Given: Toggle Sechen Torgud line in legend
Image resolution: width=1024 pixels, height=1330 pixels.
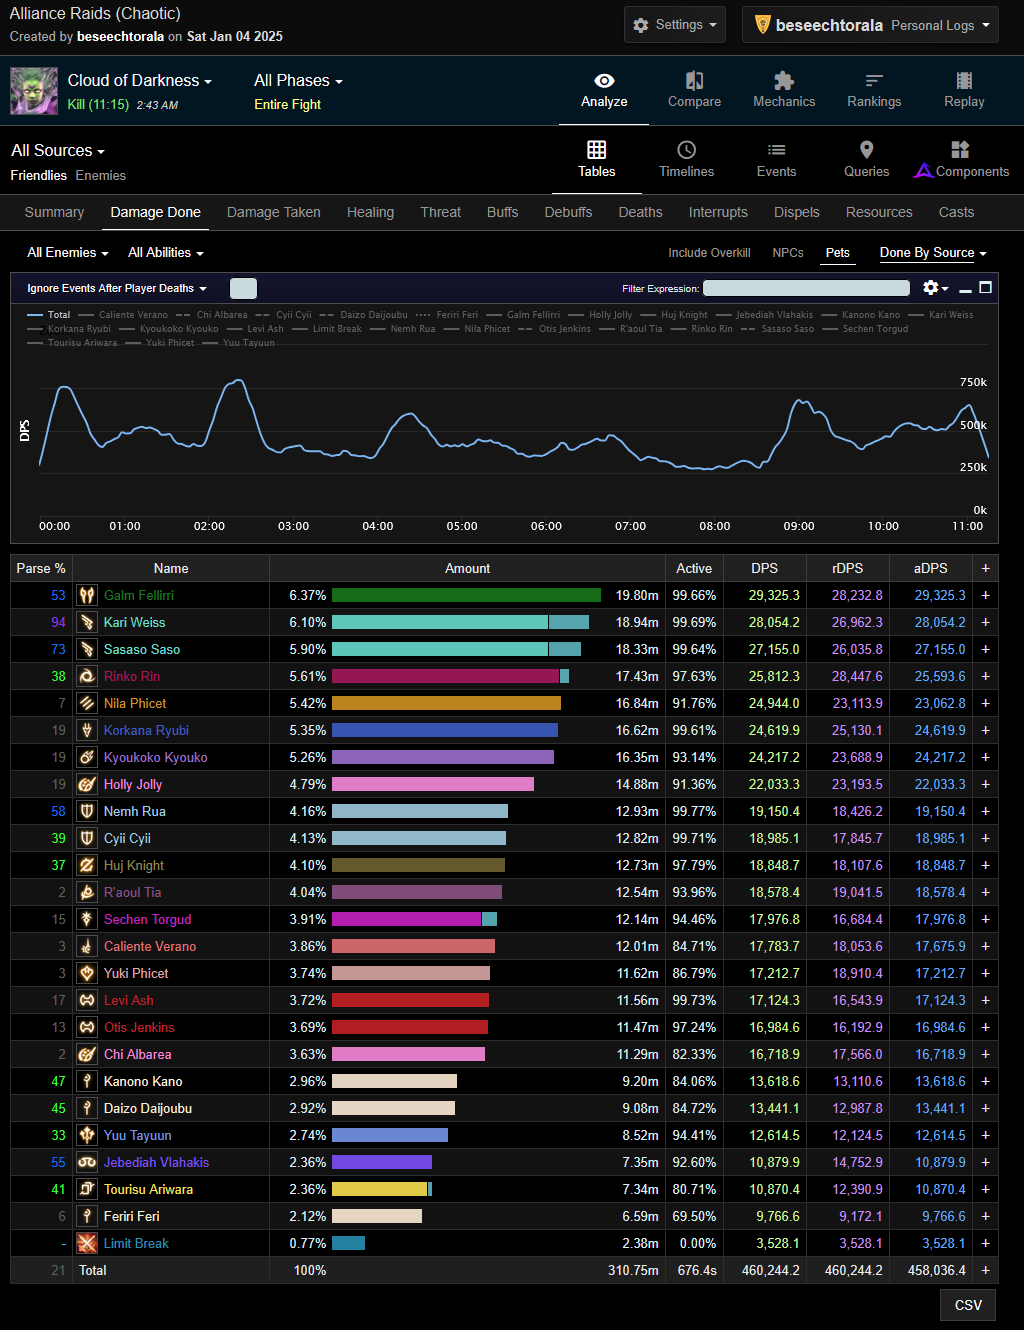Looking at the screenshot, I should (x=865, y=329).
